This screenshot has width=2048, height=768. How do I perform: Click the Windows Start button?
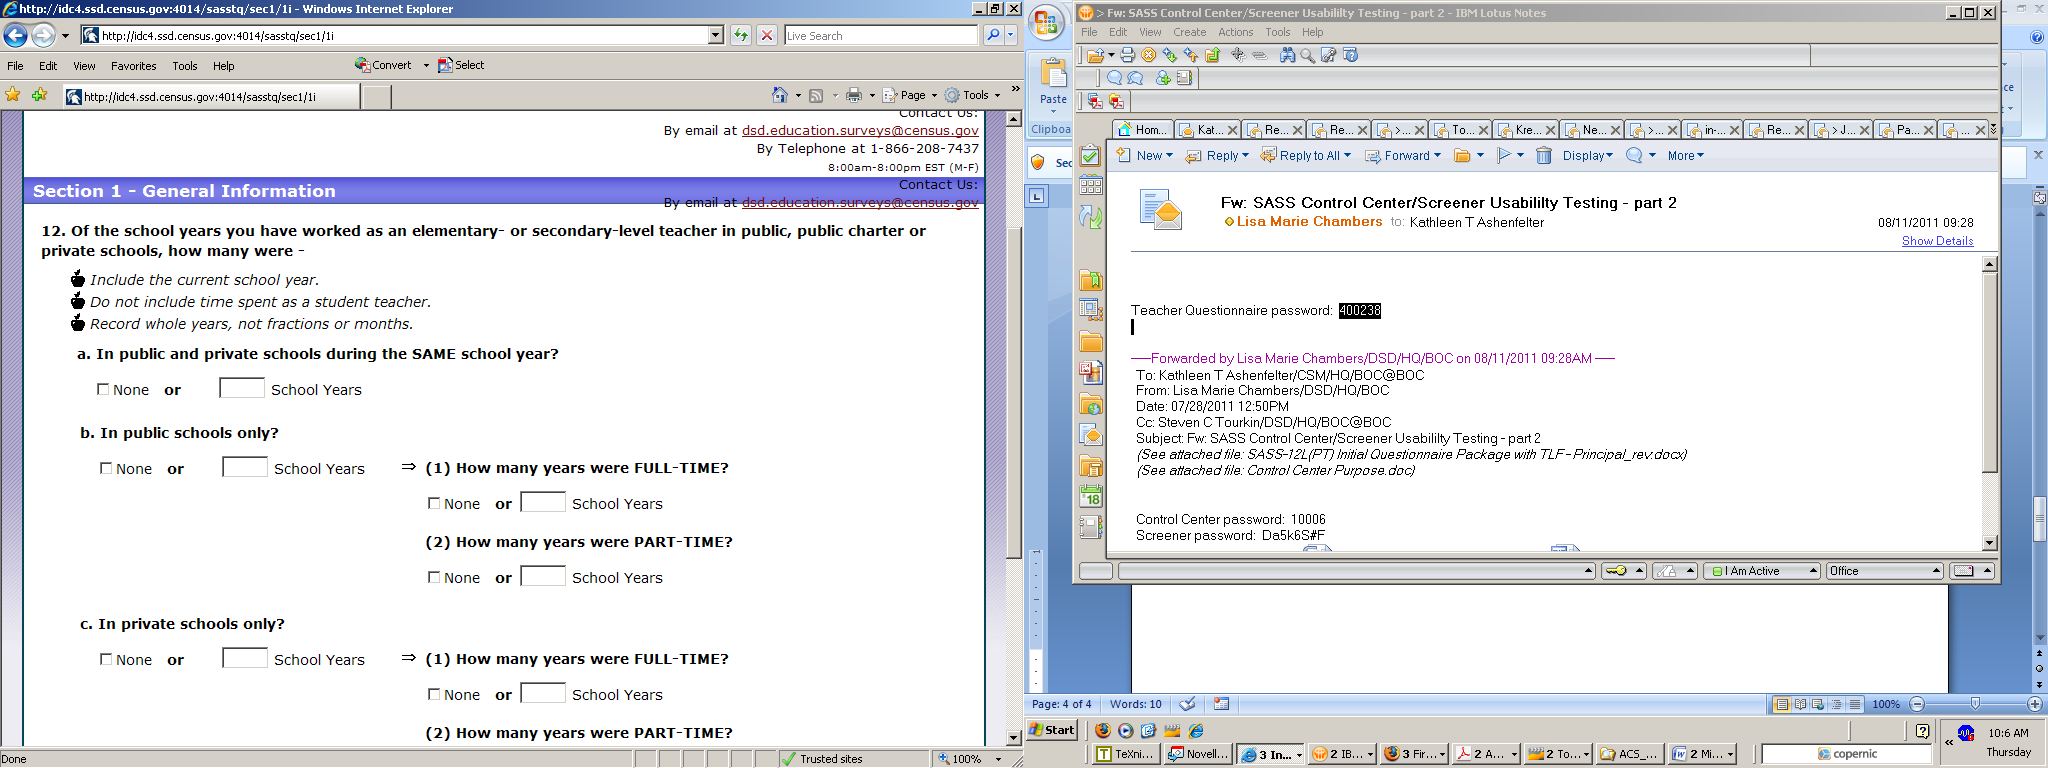click(x=1052, y=730)
